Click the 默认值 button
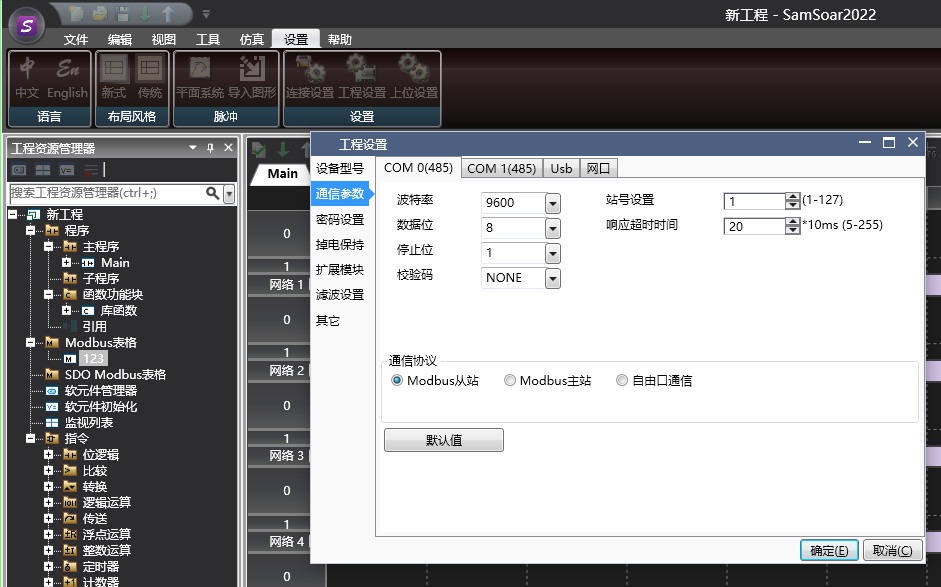This screenshot has width=941, height=587. pos(443,439)
